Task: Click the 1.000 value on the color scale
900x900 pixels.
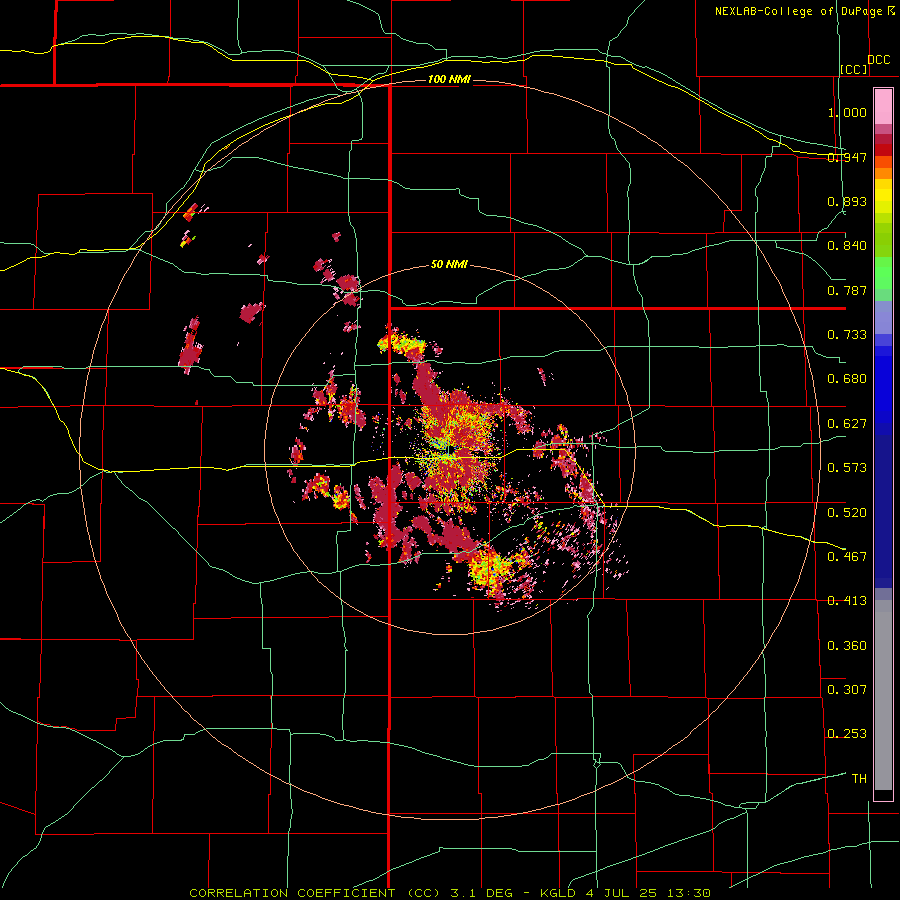Action: coord(847,112)
